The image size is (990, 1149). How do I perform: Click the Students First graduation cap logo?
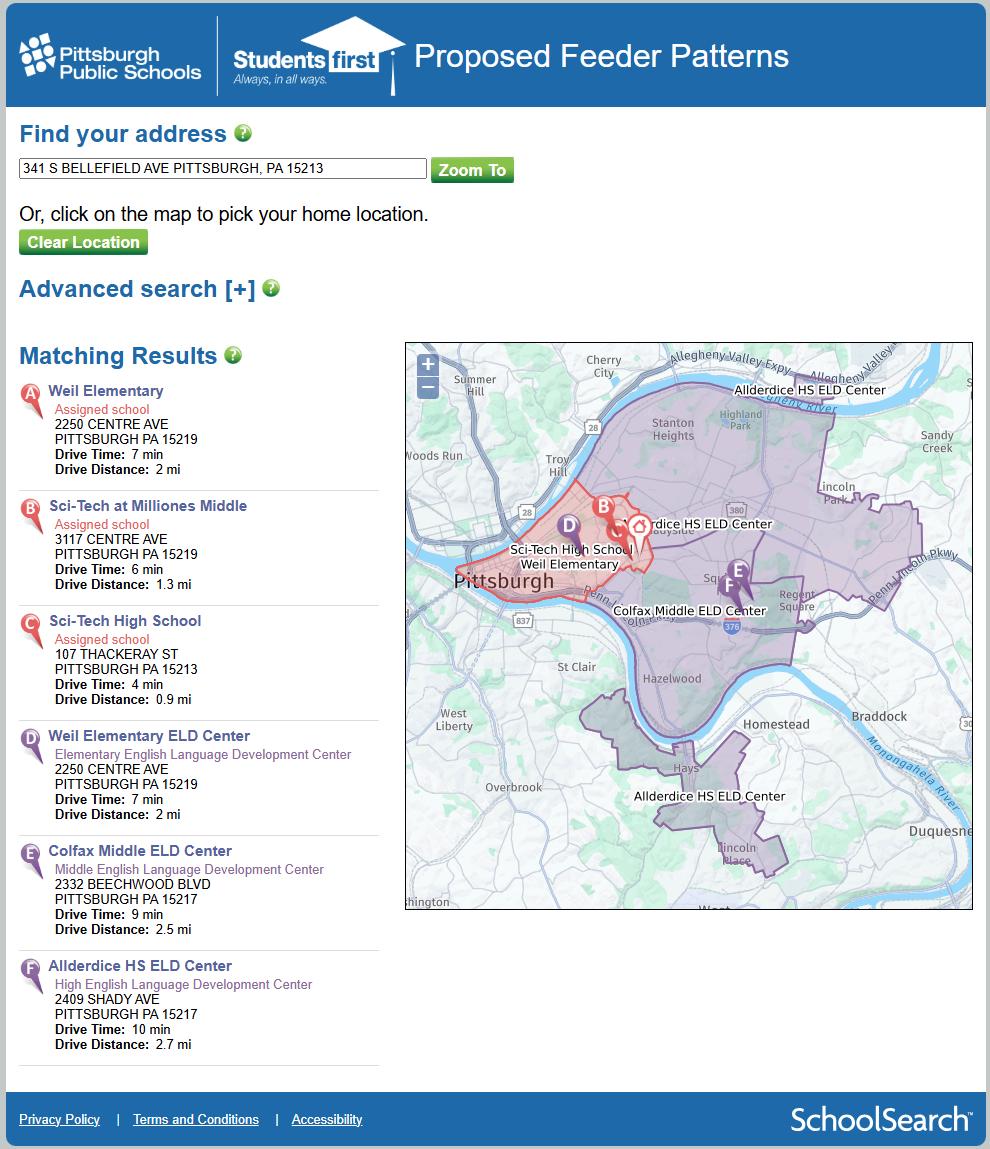(x=318, y=56)
